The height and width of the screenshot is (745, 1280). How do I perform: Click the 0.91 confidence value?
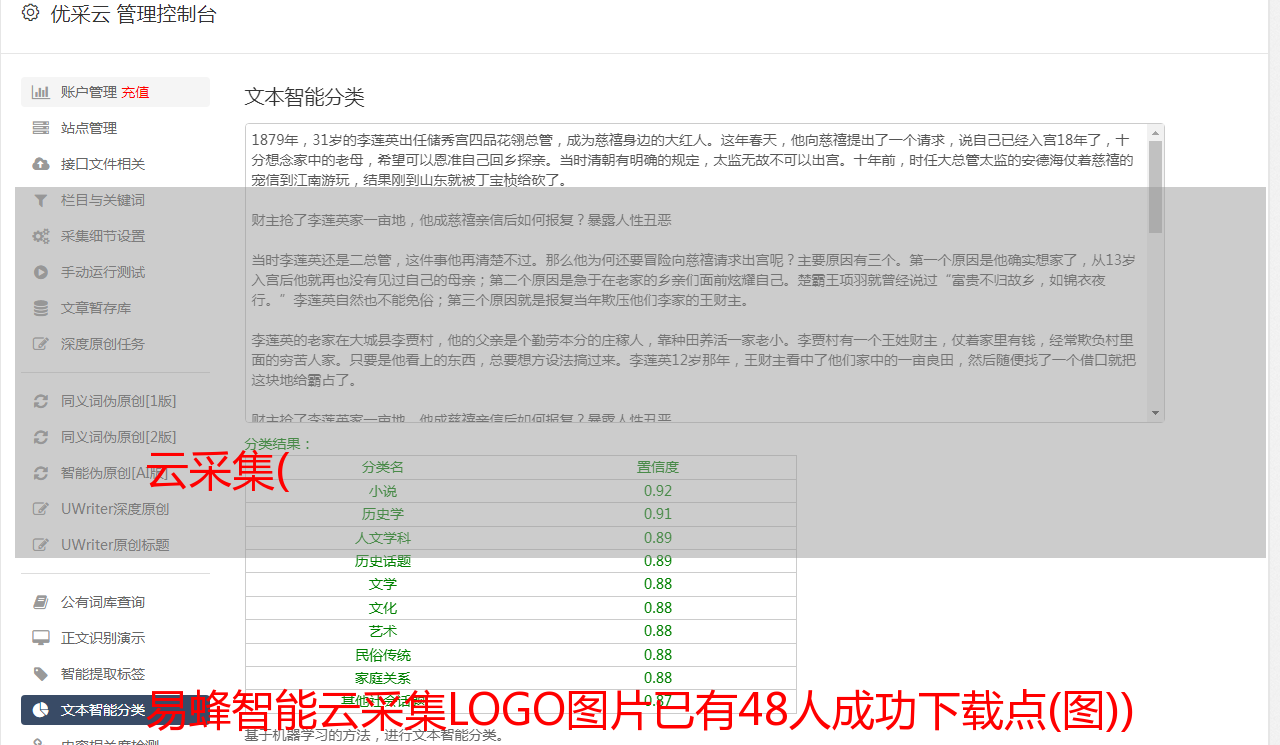pos(658,514)
